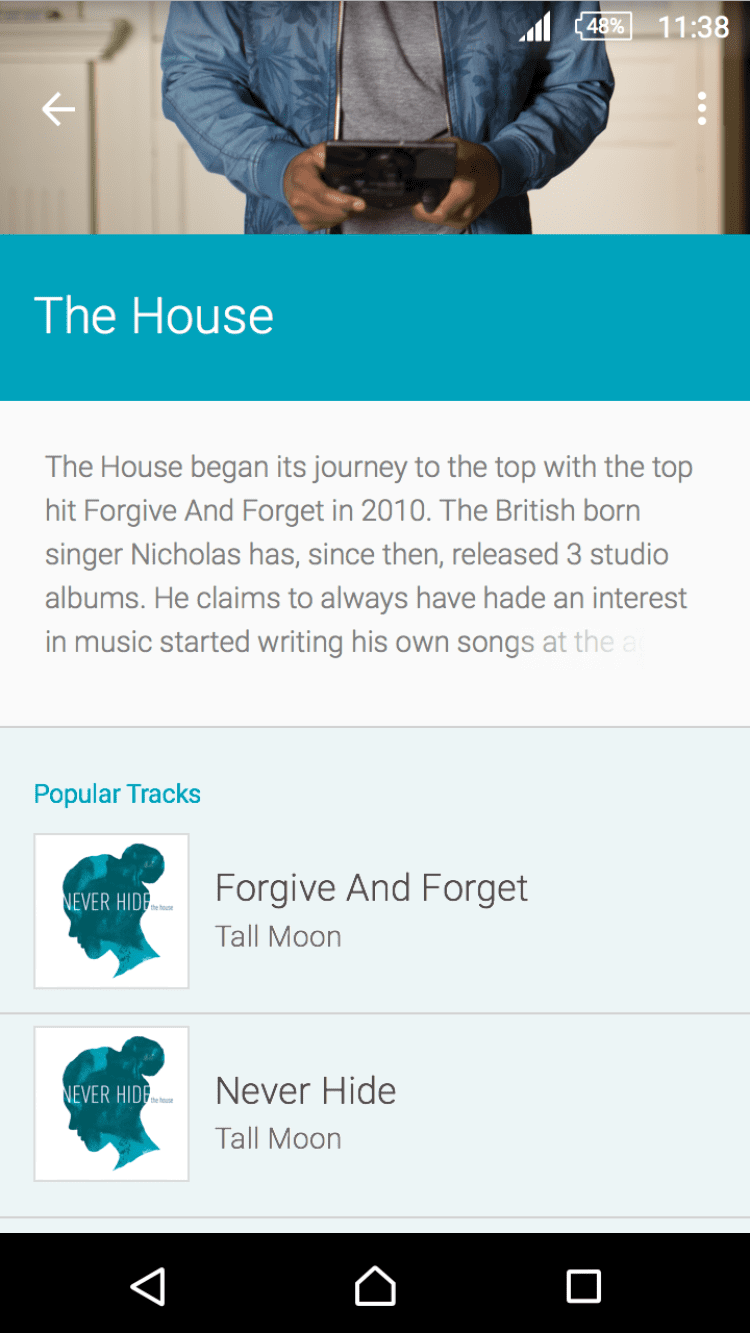750x1333 pixels.
Task: Tap Tall Moon under Never Hide
Action: point(278,1139)
